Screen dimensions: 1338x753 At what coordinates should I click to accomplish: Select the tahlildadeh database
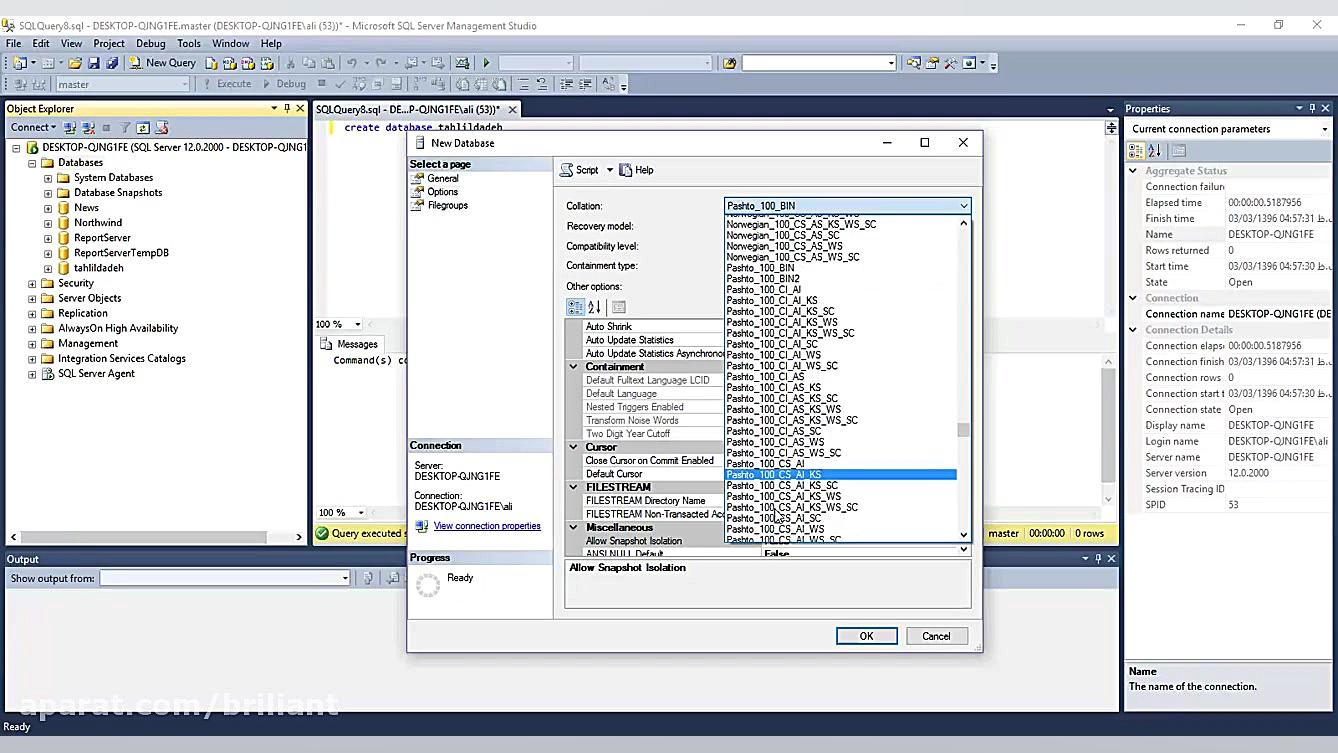tap(99, 268)
